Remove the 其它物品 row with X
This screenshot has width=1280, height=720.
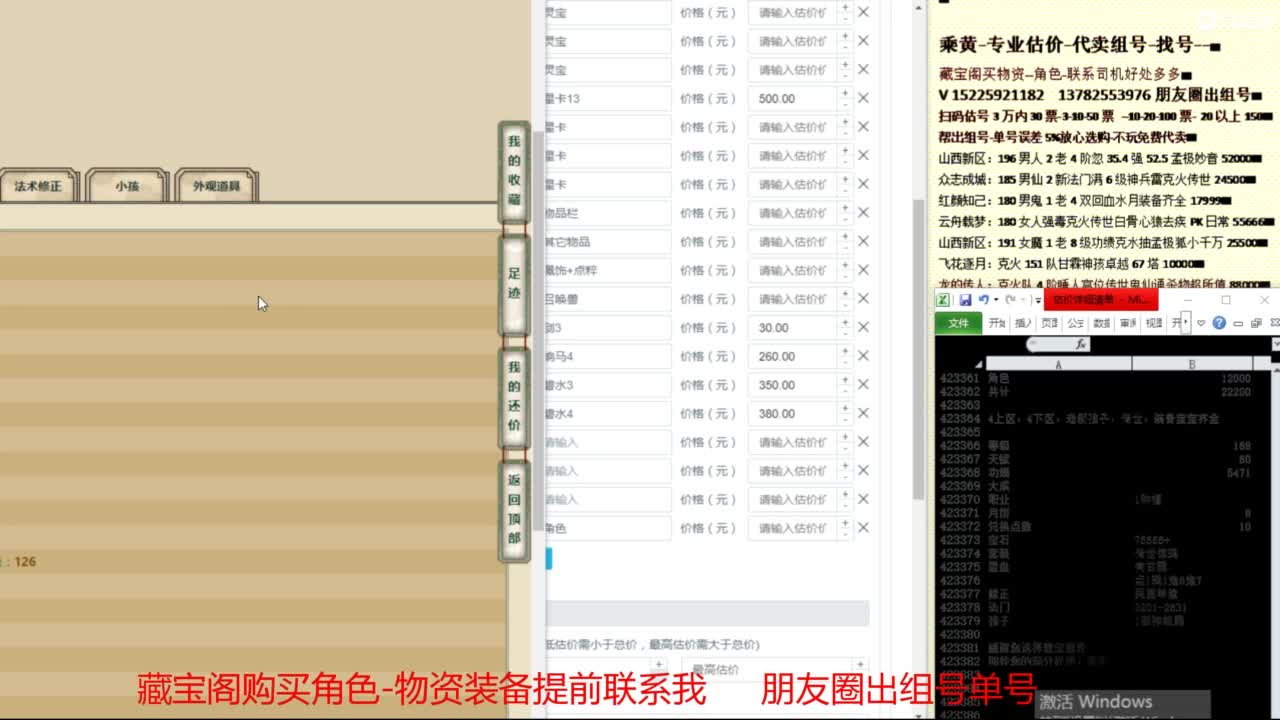click(863, 241)
